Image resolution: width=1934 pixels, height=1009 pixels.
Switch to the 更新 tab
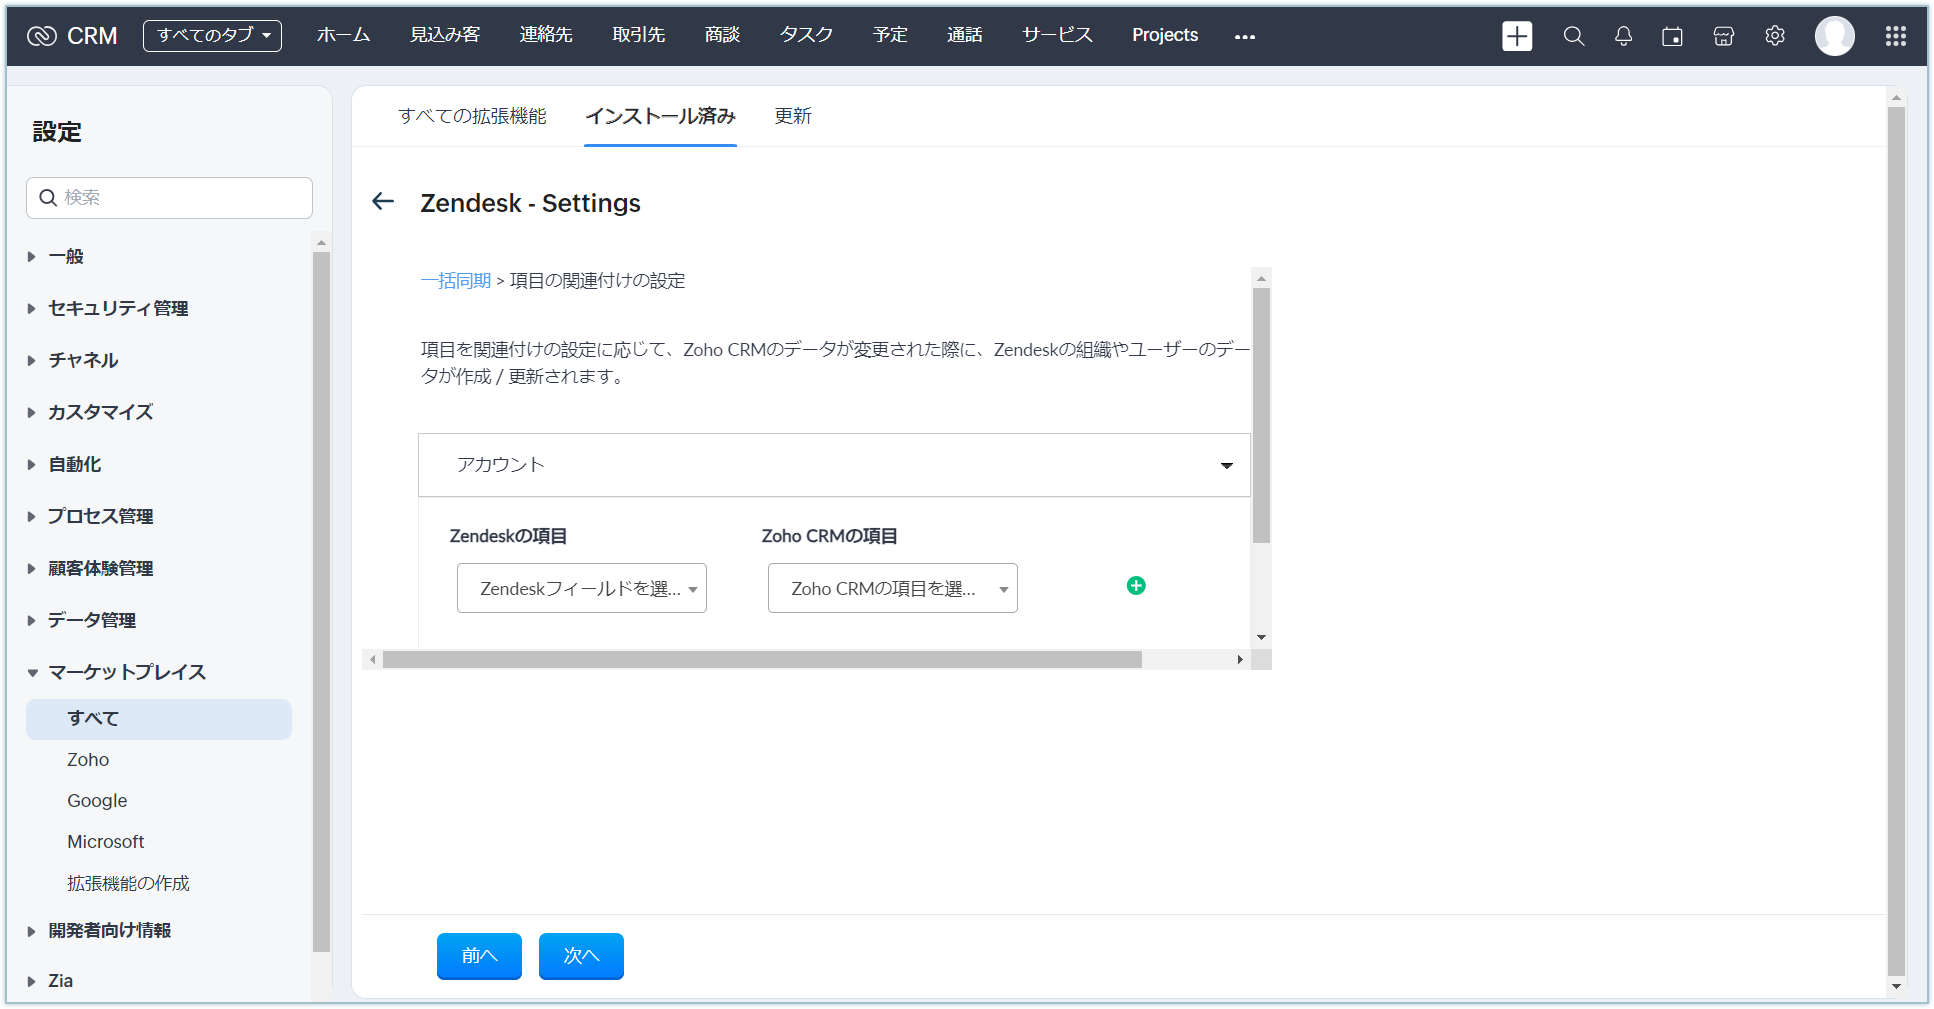(x=793, y=116)
